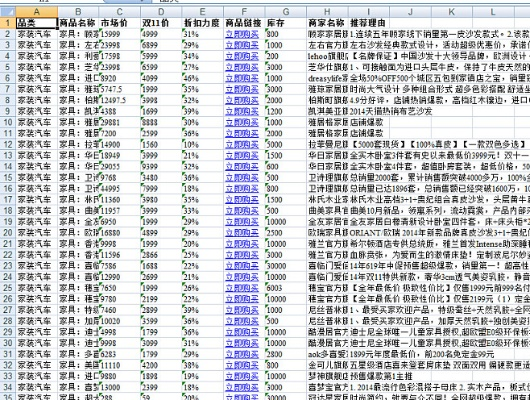Open the 立即购买 link in row 12
Viewport: 530px width, 400px height.
pos(242,144)
